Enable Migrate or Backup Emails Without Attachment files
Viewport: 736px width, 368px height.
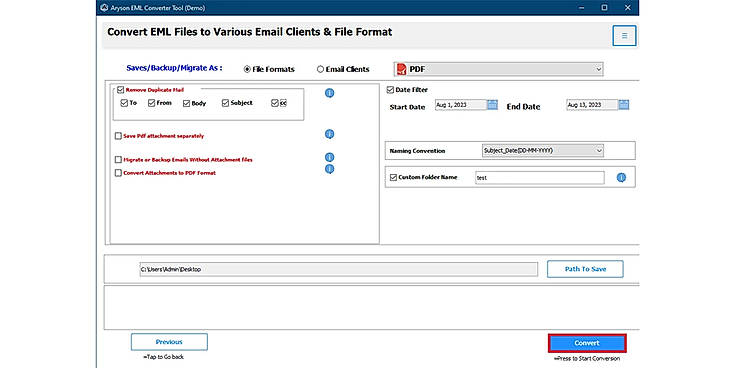(x=118, y=160)
